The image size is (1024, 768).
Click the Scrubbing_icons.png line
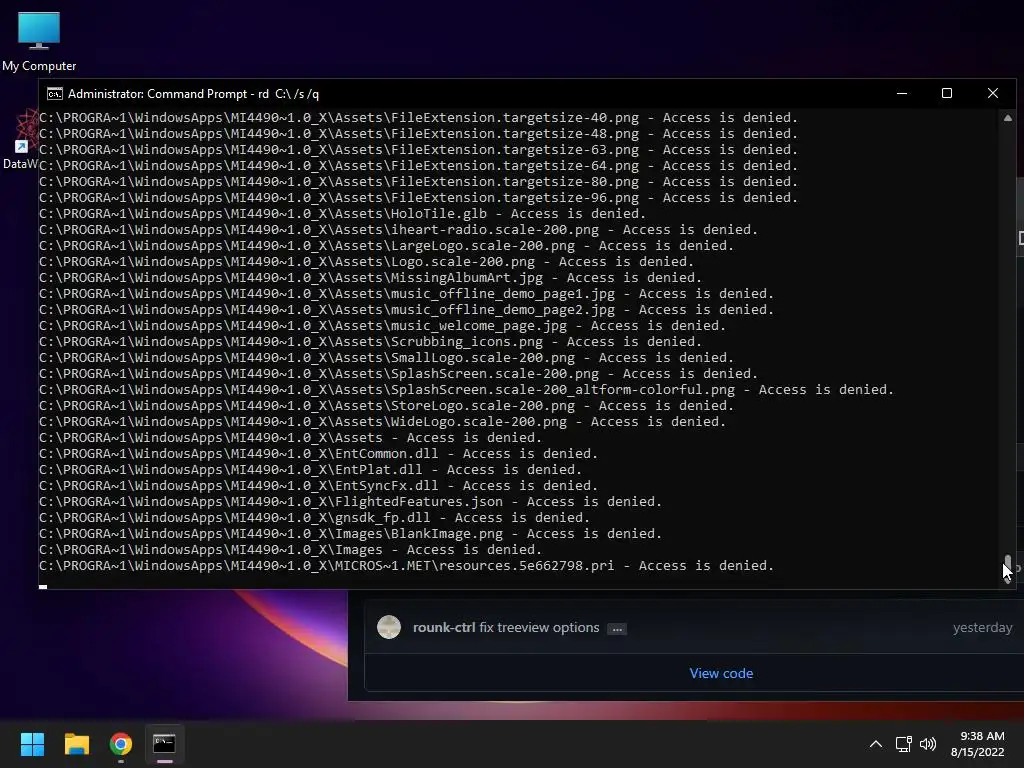(370, 342)
